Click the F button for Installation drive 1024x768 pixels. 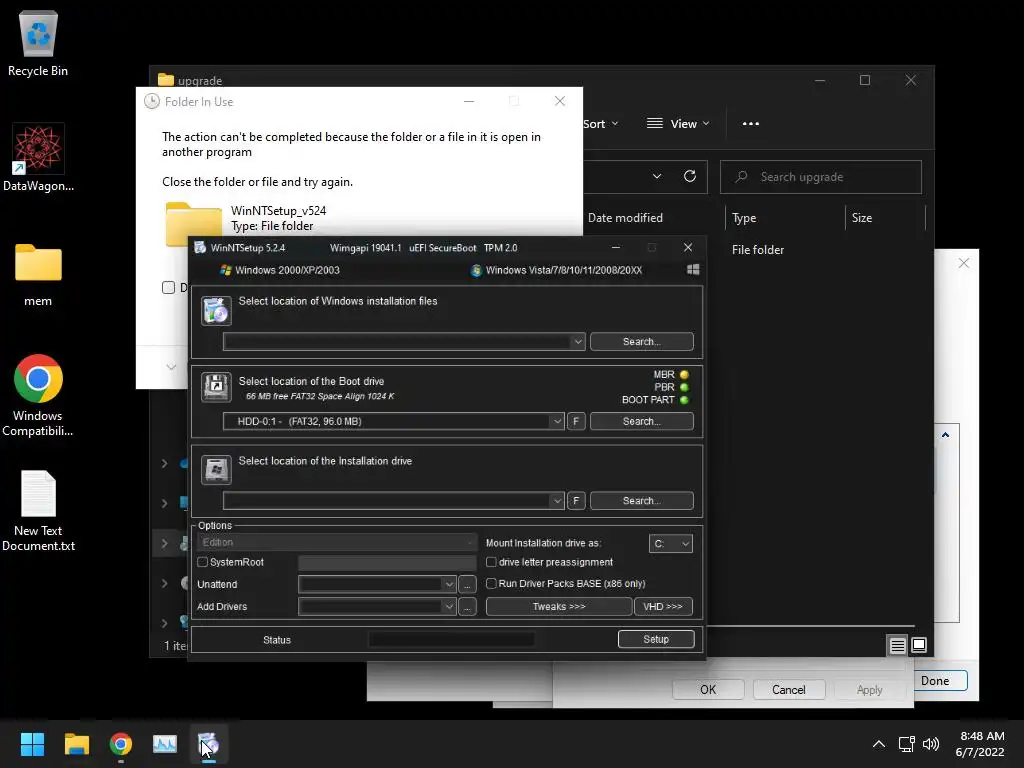coord(576,501)
